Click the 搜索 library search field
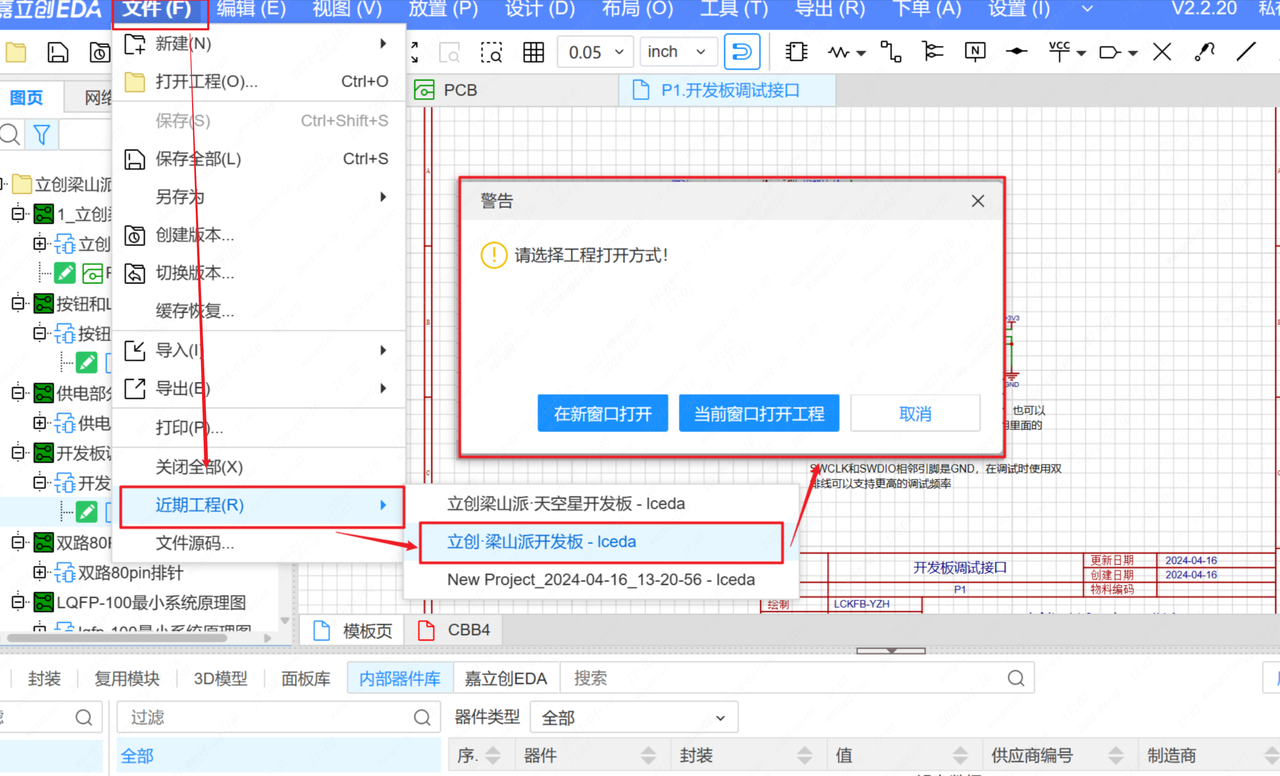 [798, 678]
